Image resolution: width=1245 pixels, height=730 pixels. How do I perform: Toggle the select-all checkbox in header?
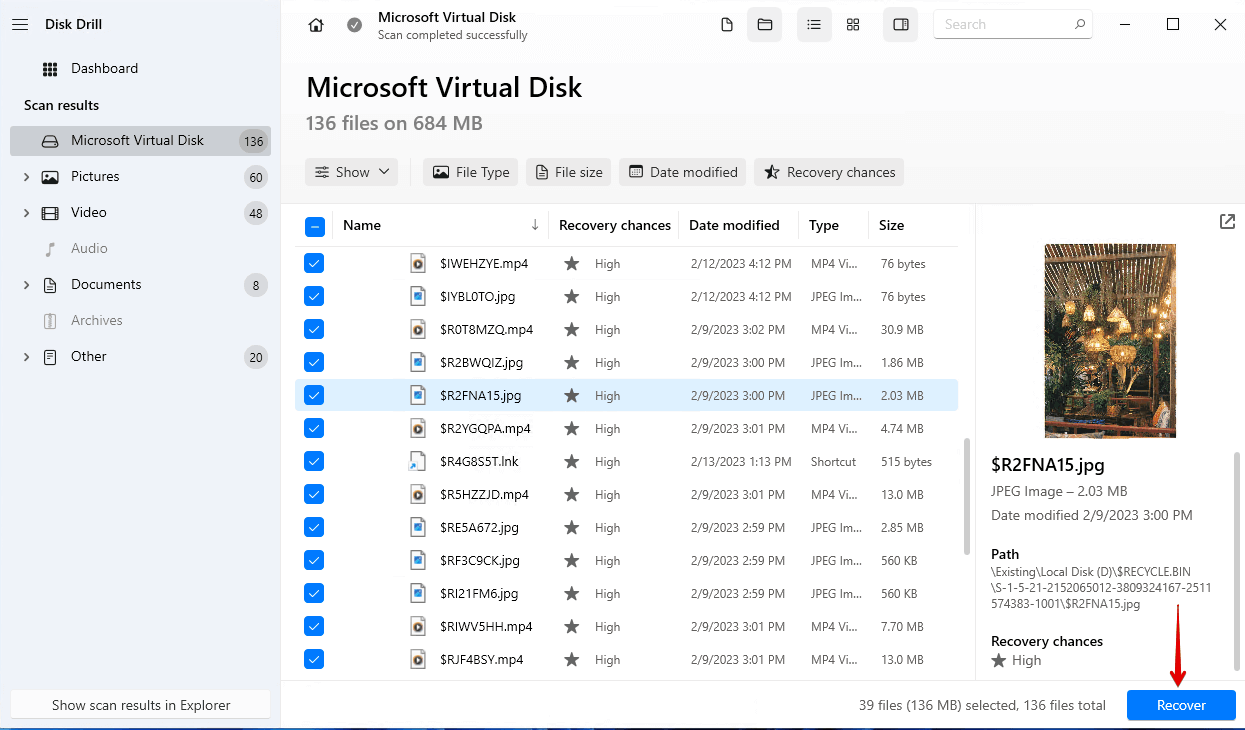(314, 226)
